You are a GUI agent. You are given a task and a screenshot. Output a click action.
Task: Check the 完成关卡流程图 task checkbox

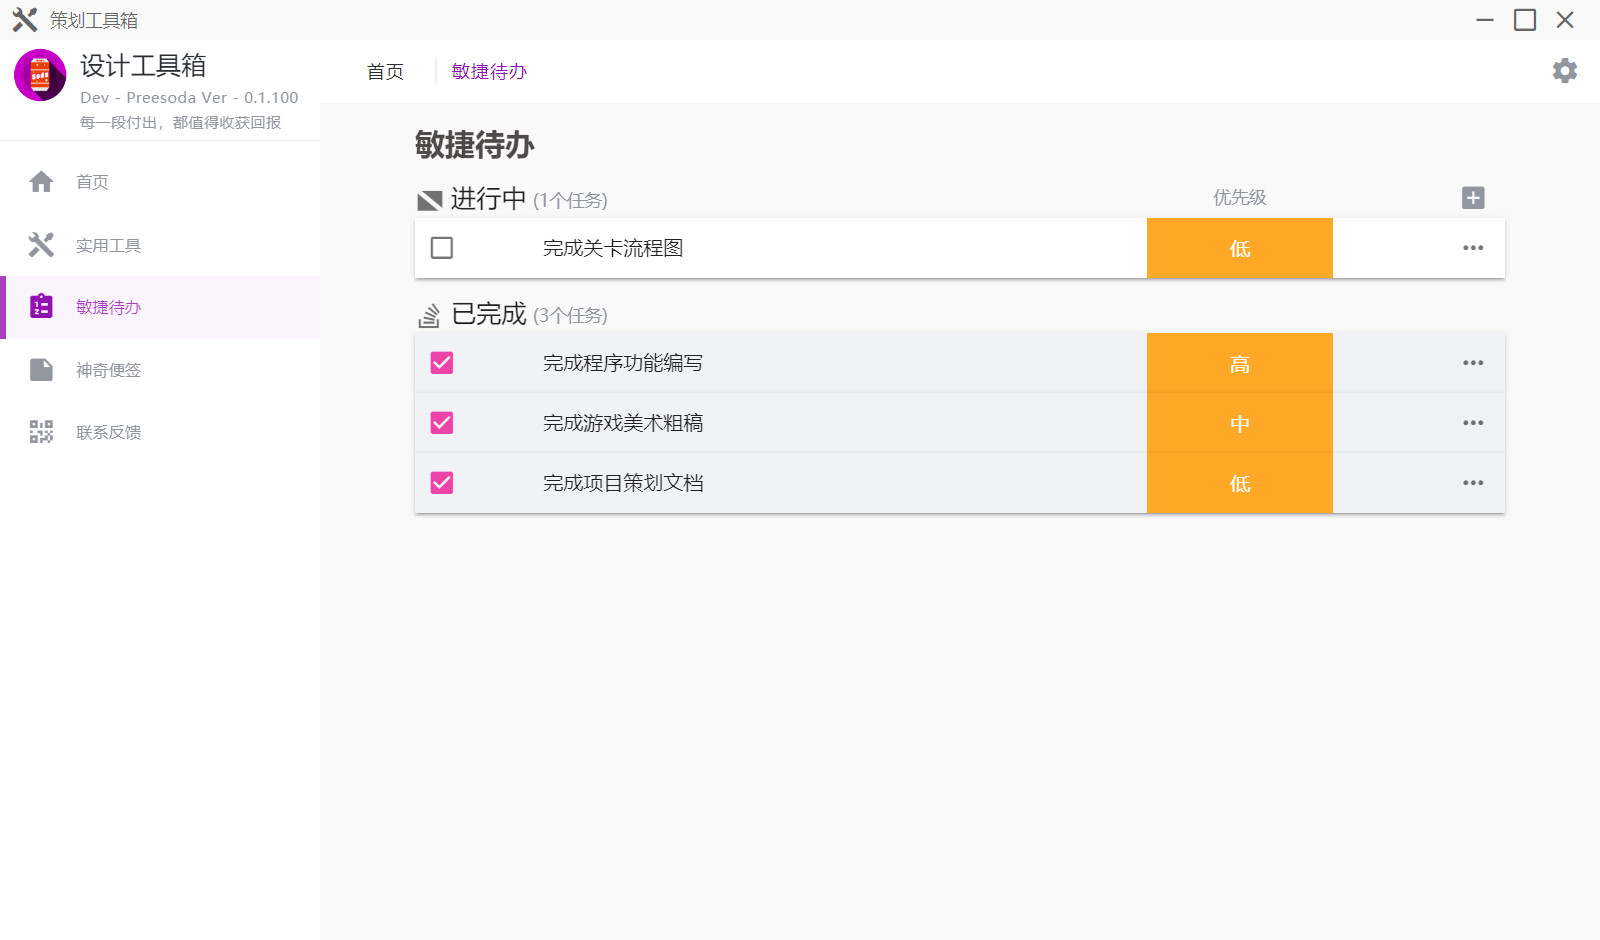pyautogui.click(x=441, y=248)
